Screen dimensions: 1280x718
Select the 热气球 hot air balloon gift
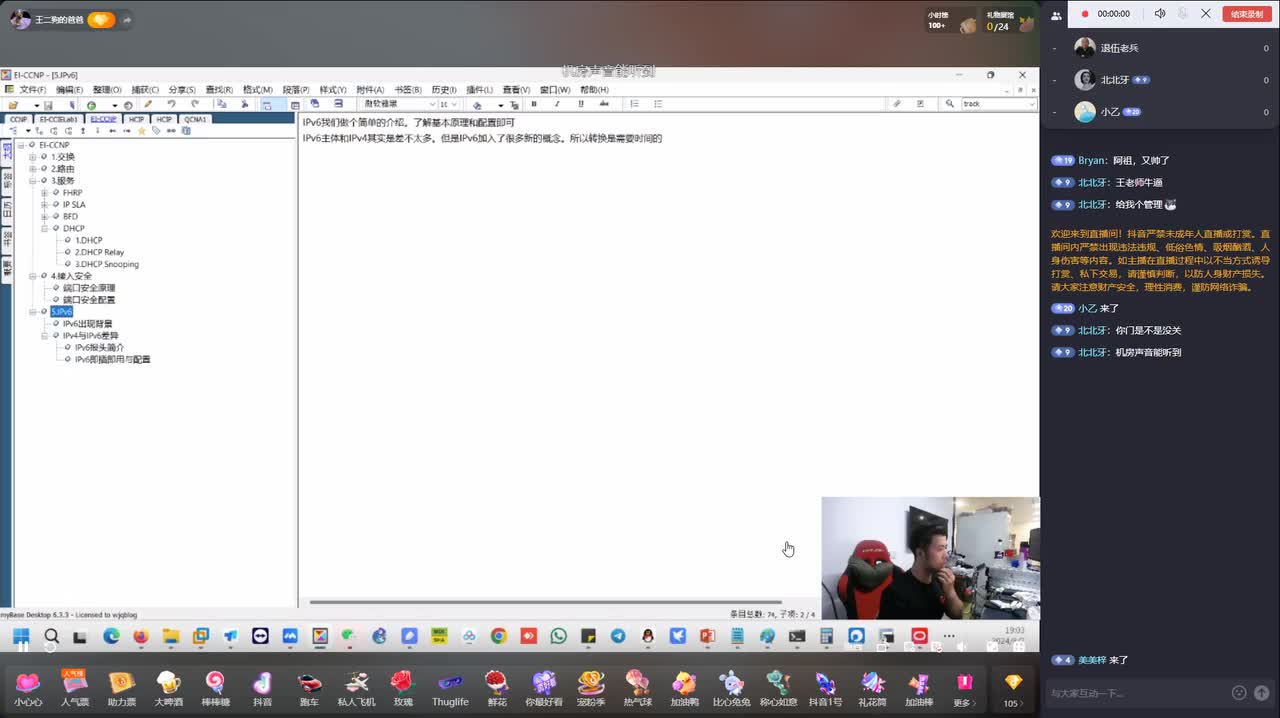[x=638, y=688]
